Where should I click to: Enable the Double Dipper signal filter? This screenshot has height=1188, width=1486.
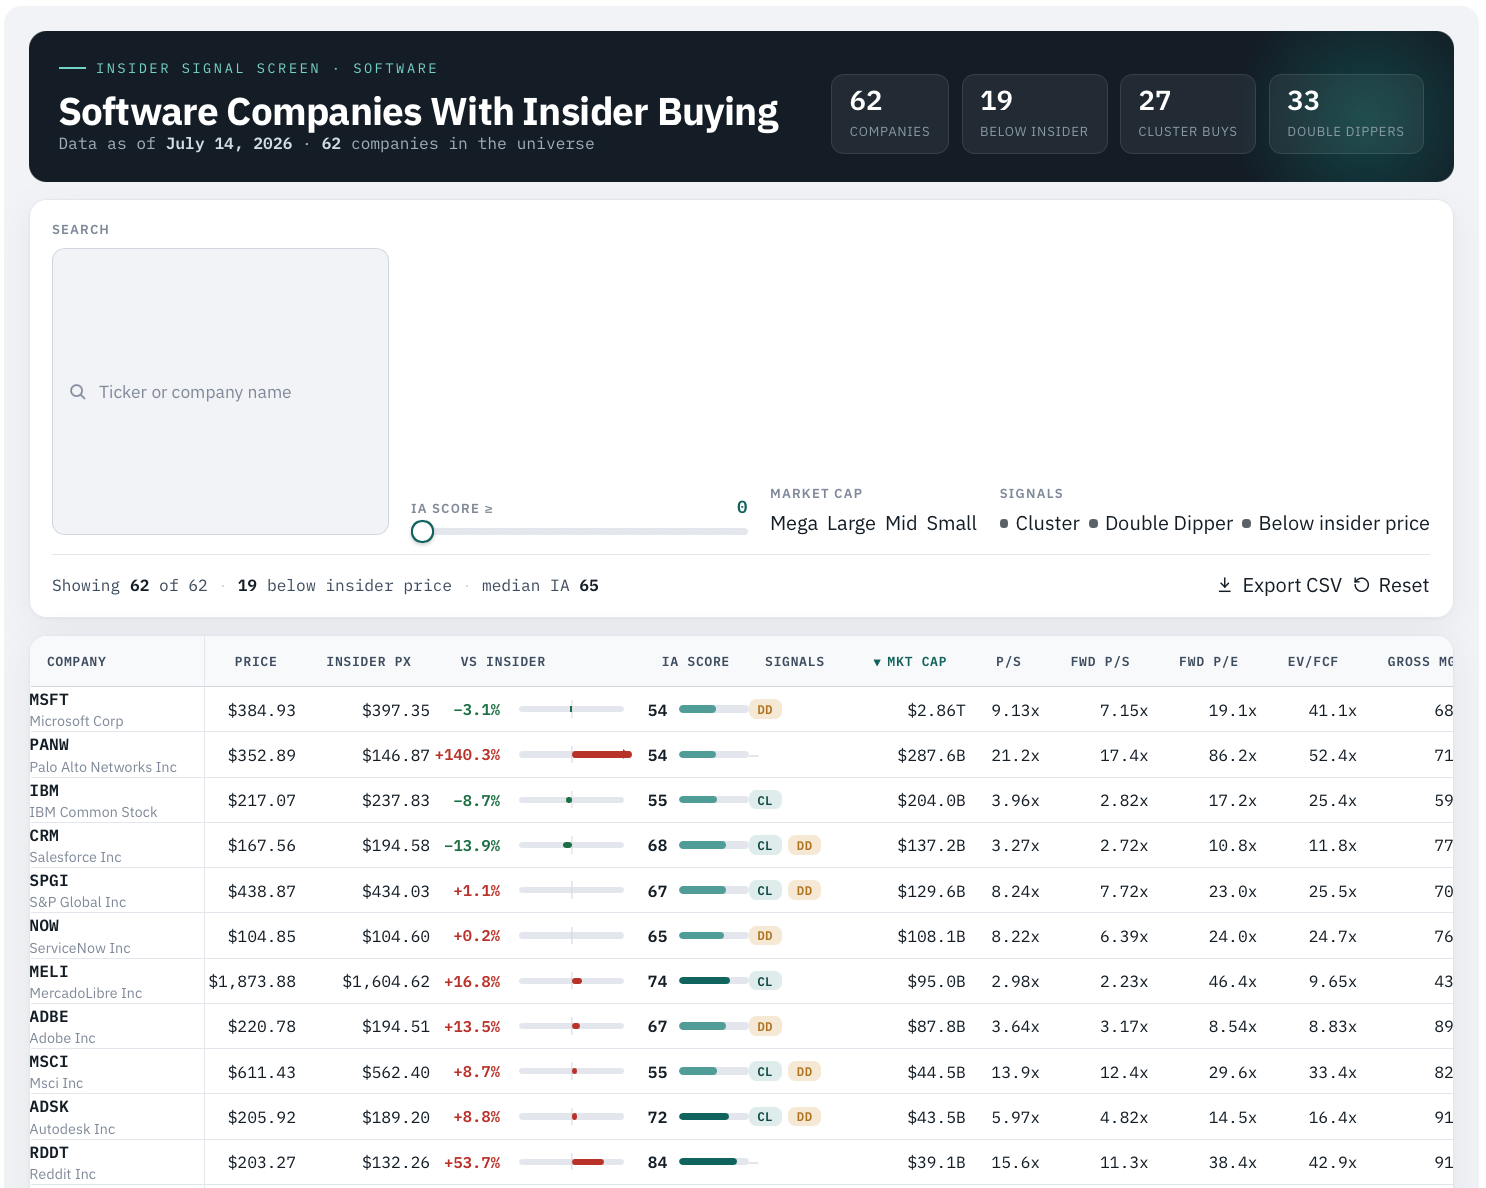point(1161,523)
